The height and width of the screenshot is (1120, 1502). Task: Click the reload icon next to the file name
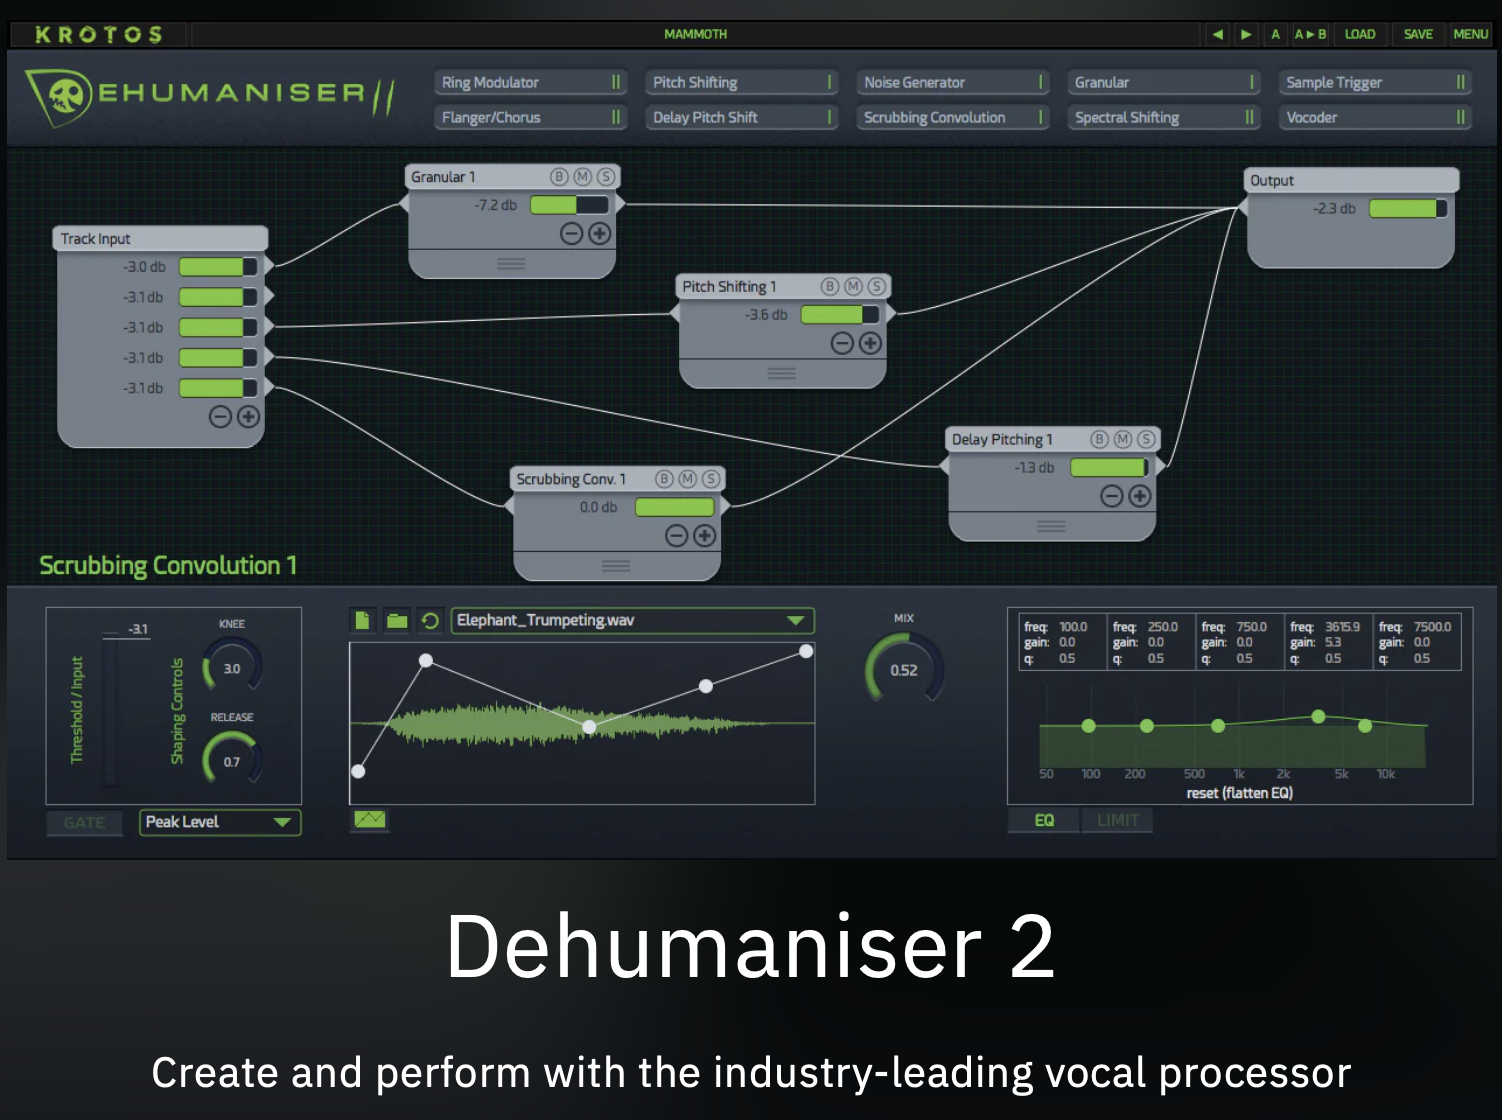[430, 621]
